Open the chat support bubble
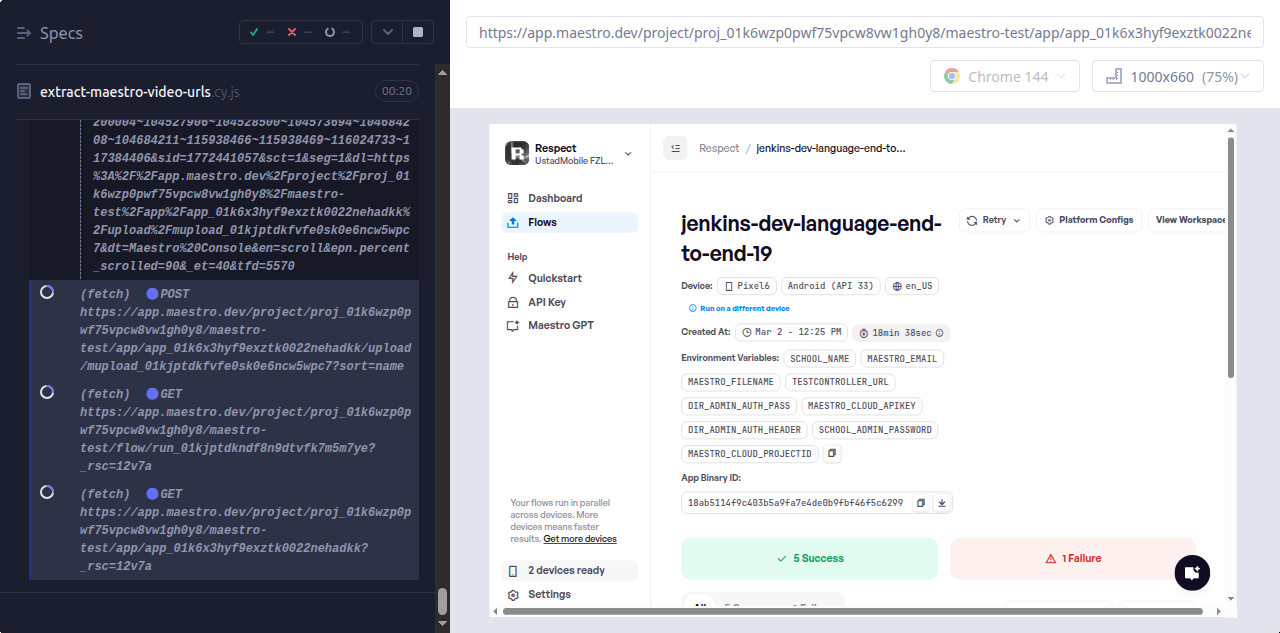 1191,573
